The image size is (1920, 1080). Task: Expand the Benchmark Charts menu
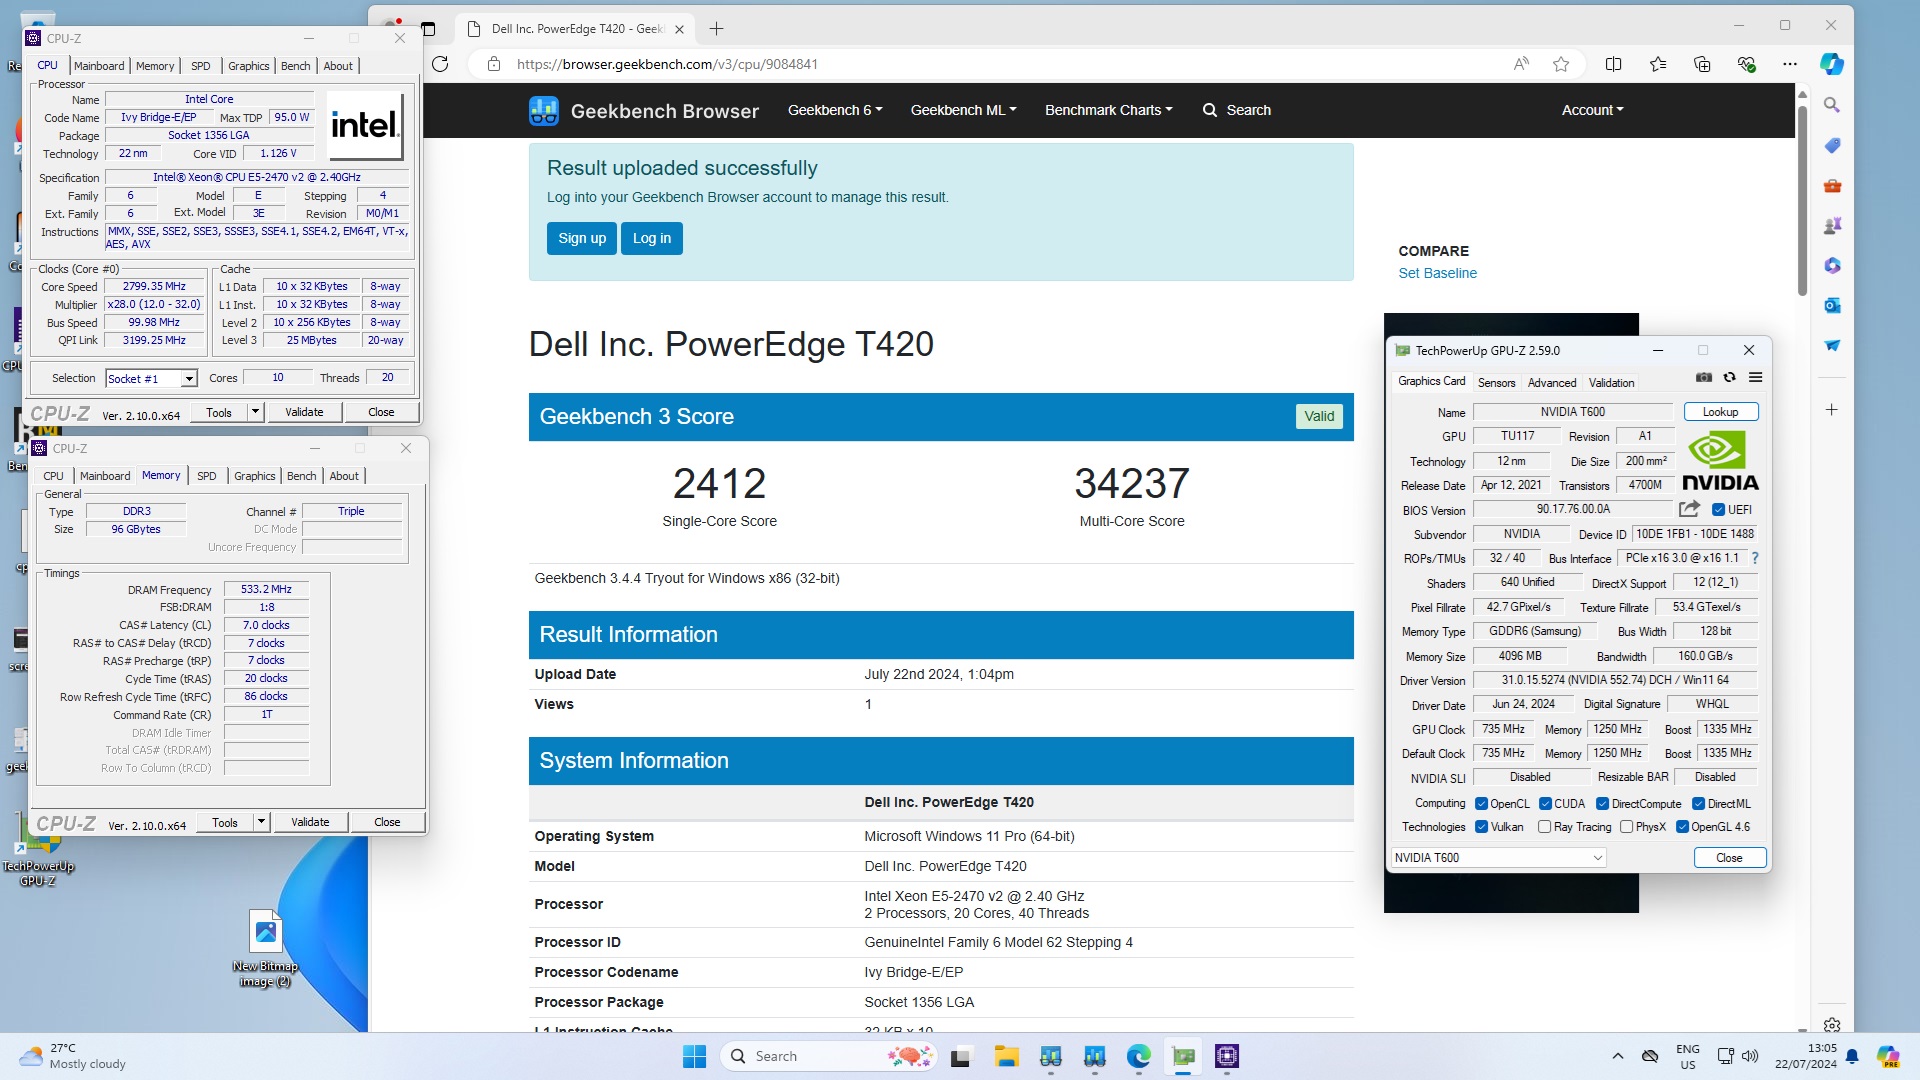coord(1108,110)
